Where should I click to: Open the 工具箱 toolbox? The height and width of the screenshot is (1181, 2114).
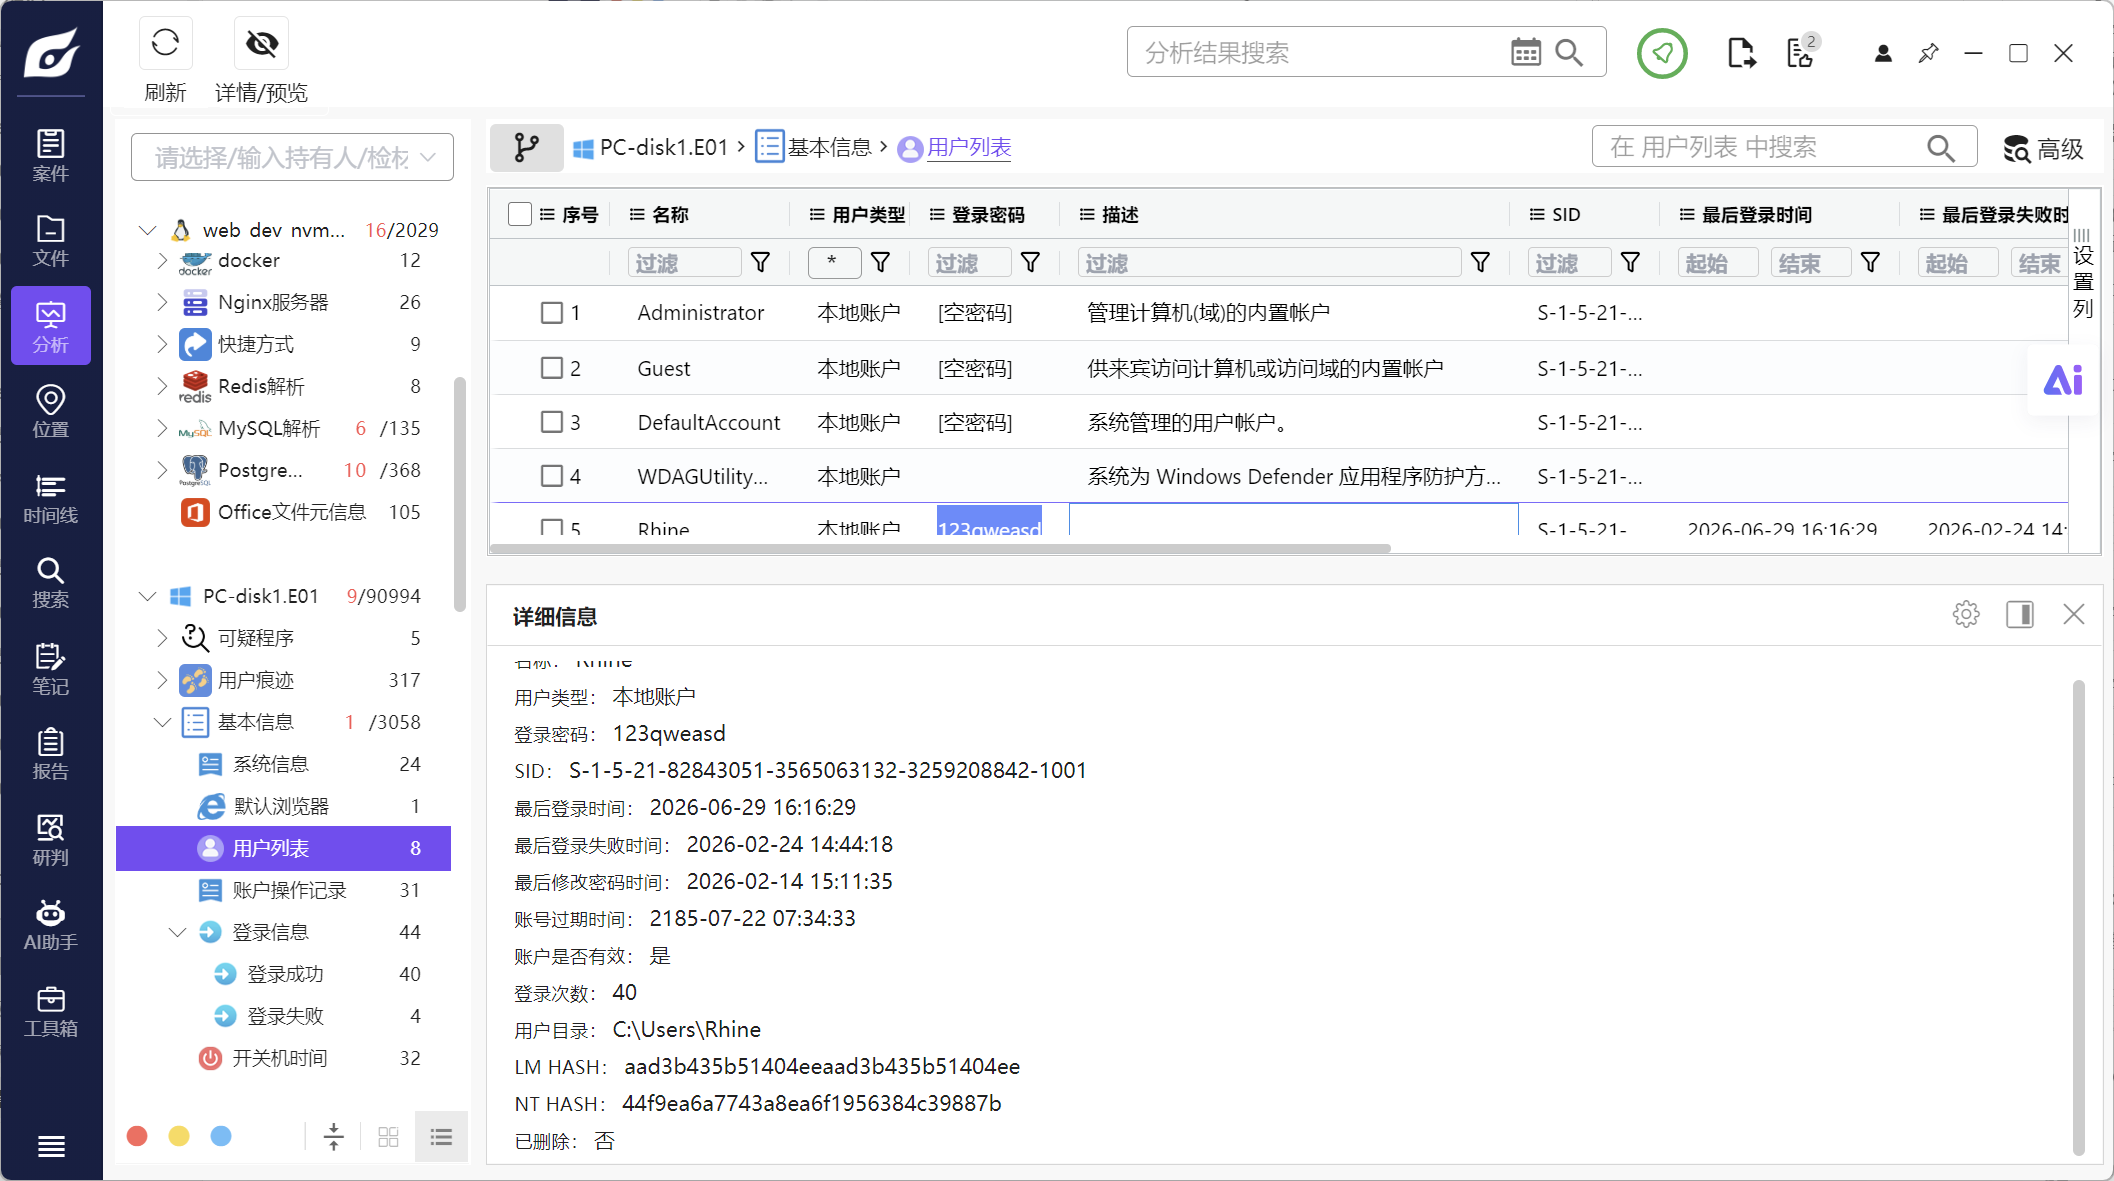point(51,1010)
